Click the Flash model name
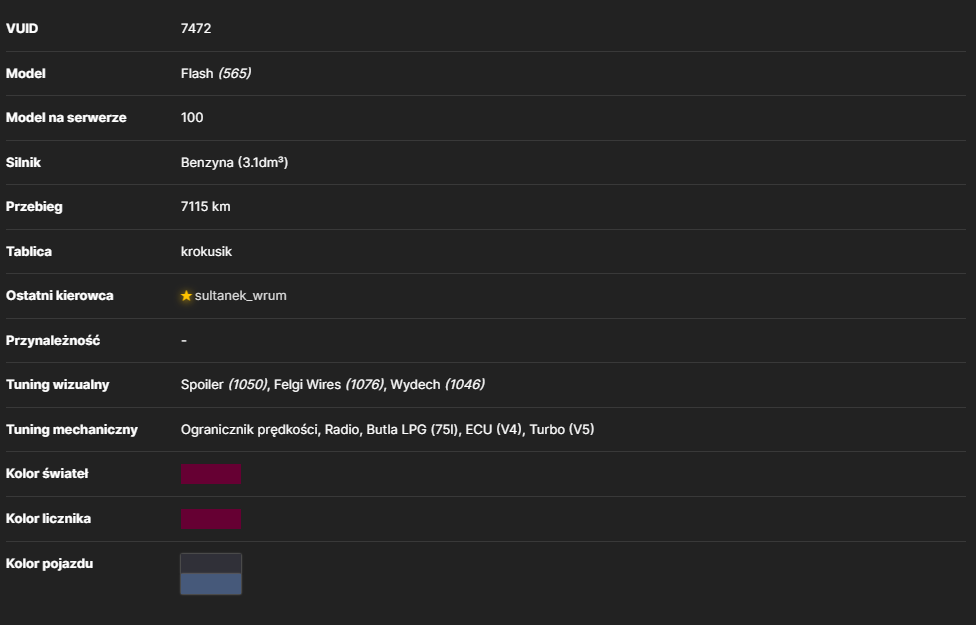The image size is (976, 625). 197,73
